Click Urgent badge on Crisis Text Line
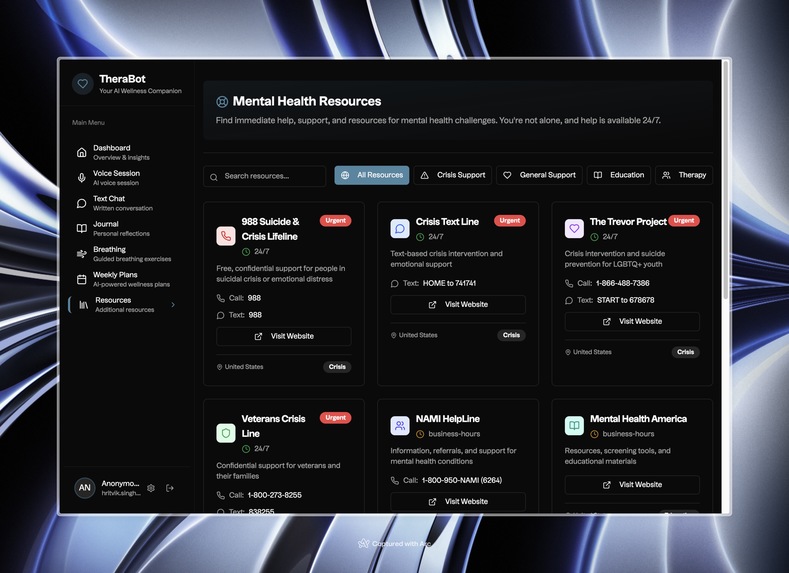Screen dimensions: 789x573 pos(510,221)
